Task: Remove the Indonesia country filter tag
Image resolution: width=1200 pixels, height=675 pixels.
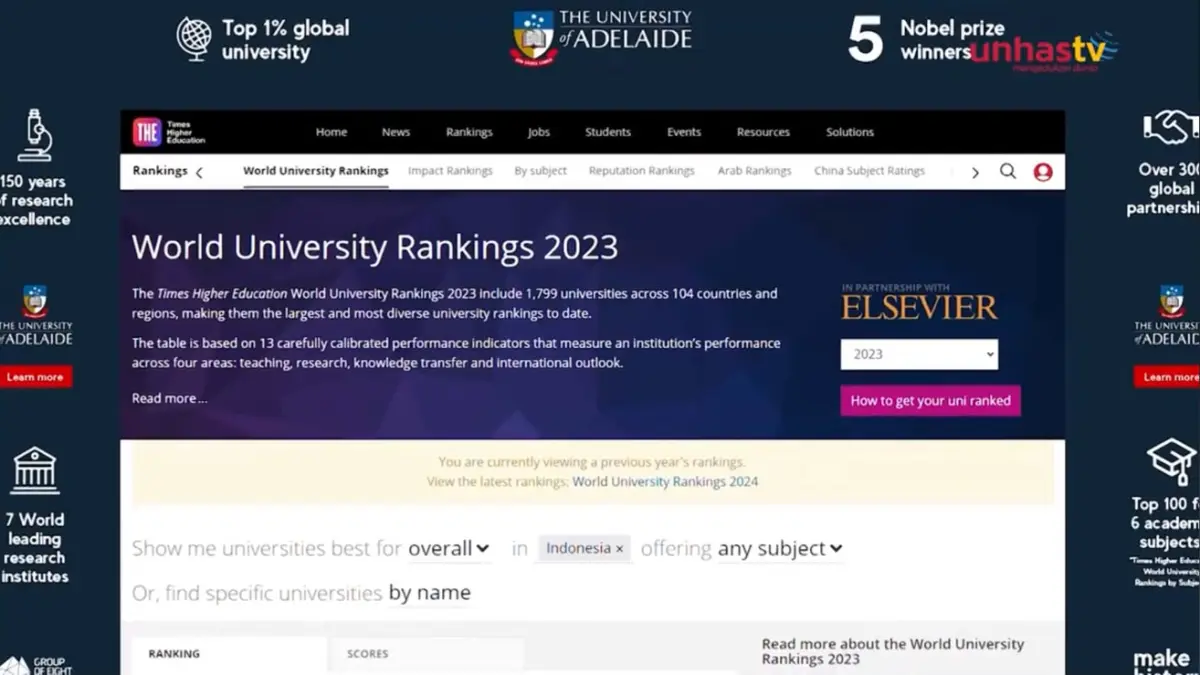Action: (x=619, y=549)
